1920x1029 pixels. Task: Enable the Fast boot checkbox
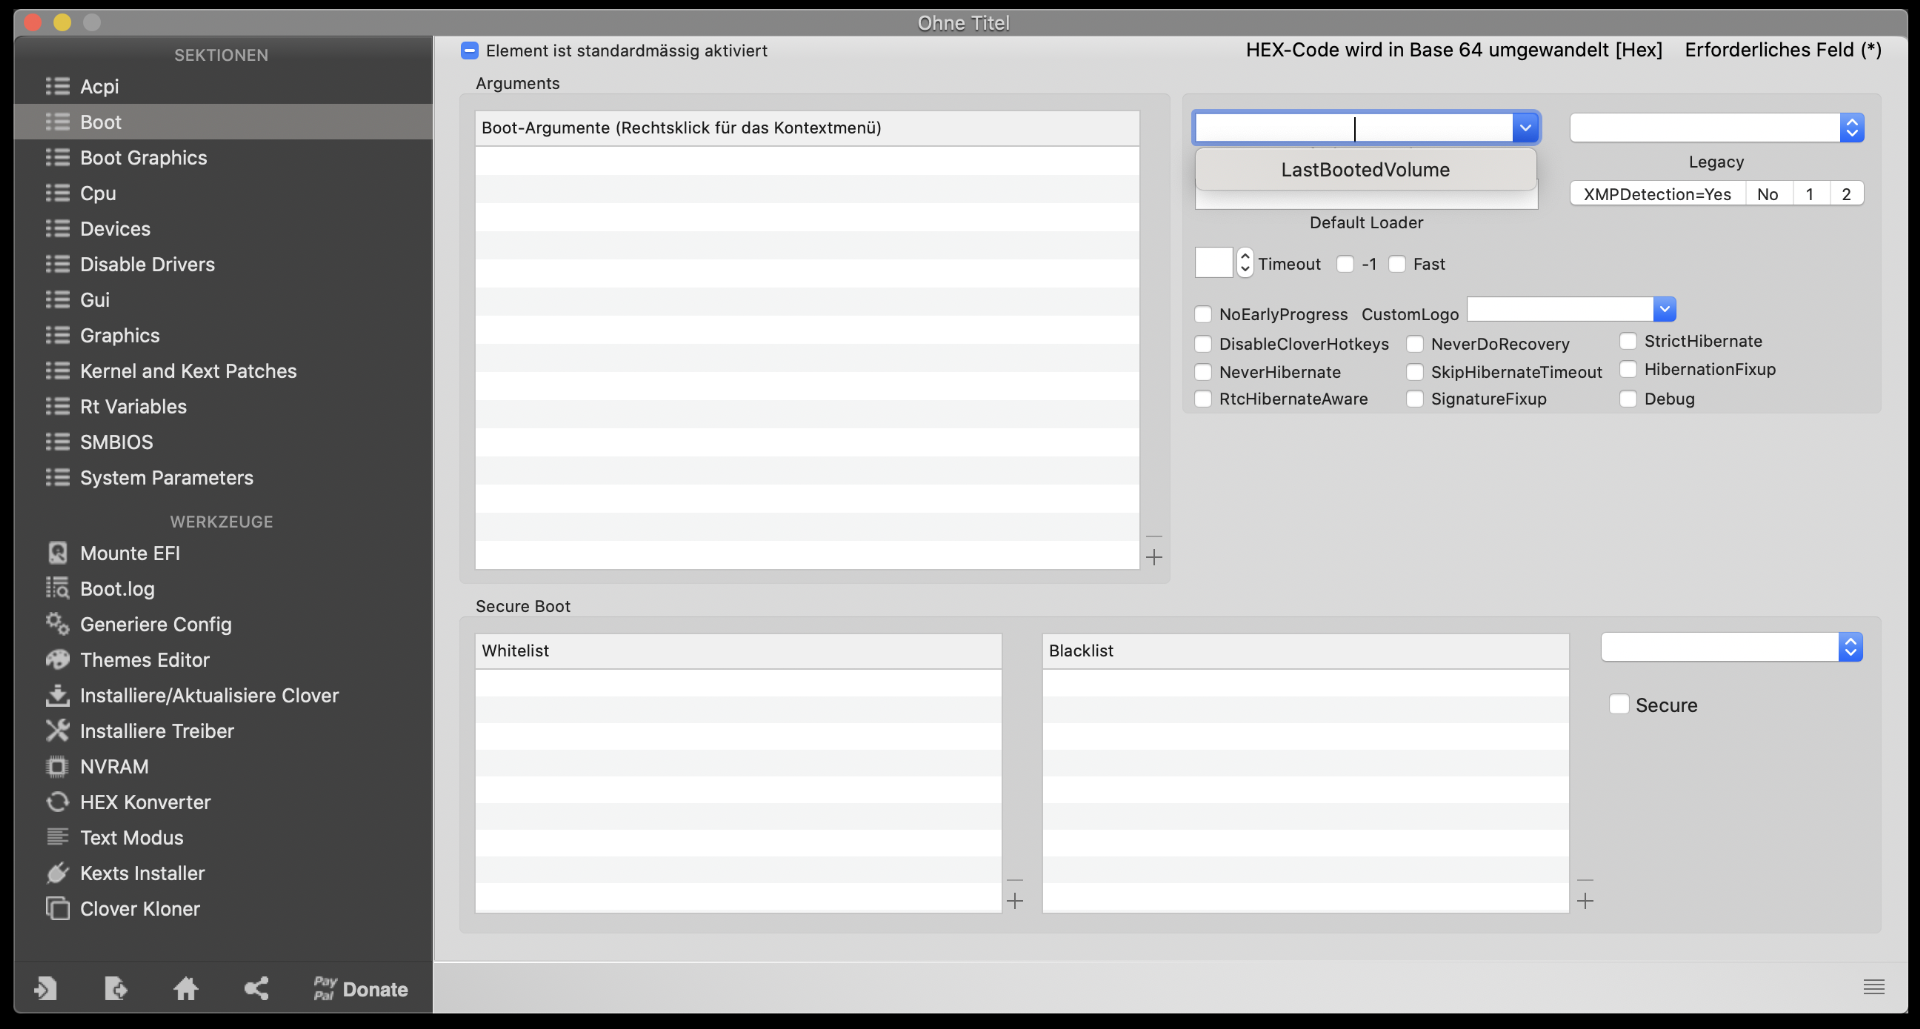click(x=1398, y=264)
